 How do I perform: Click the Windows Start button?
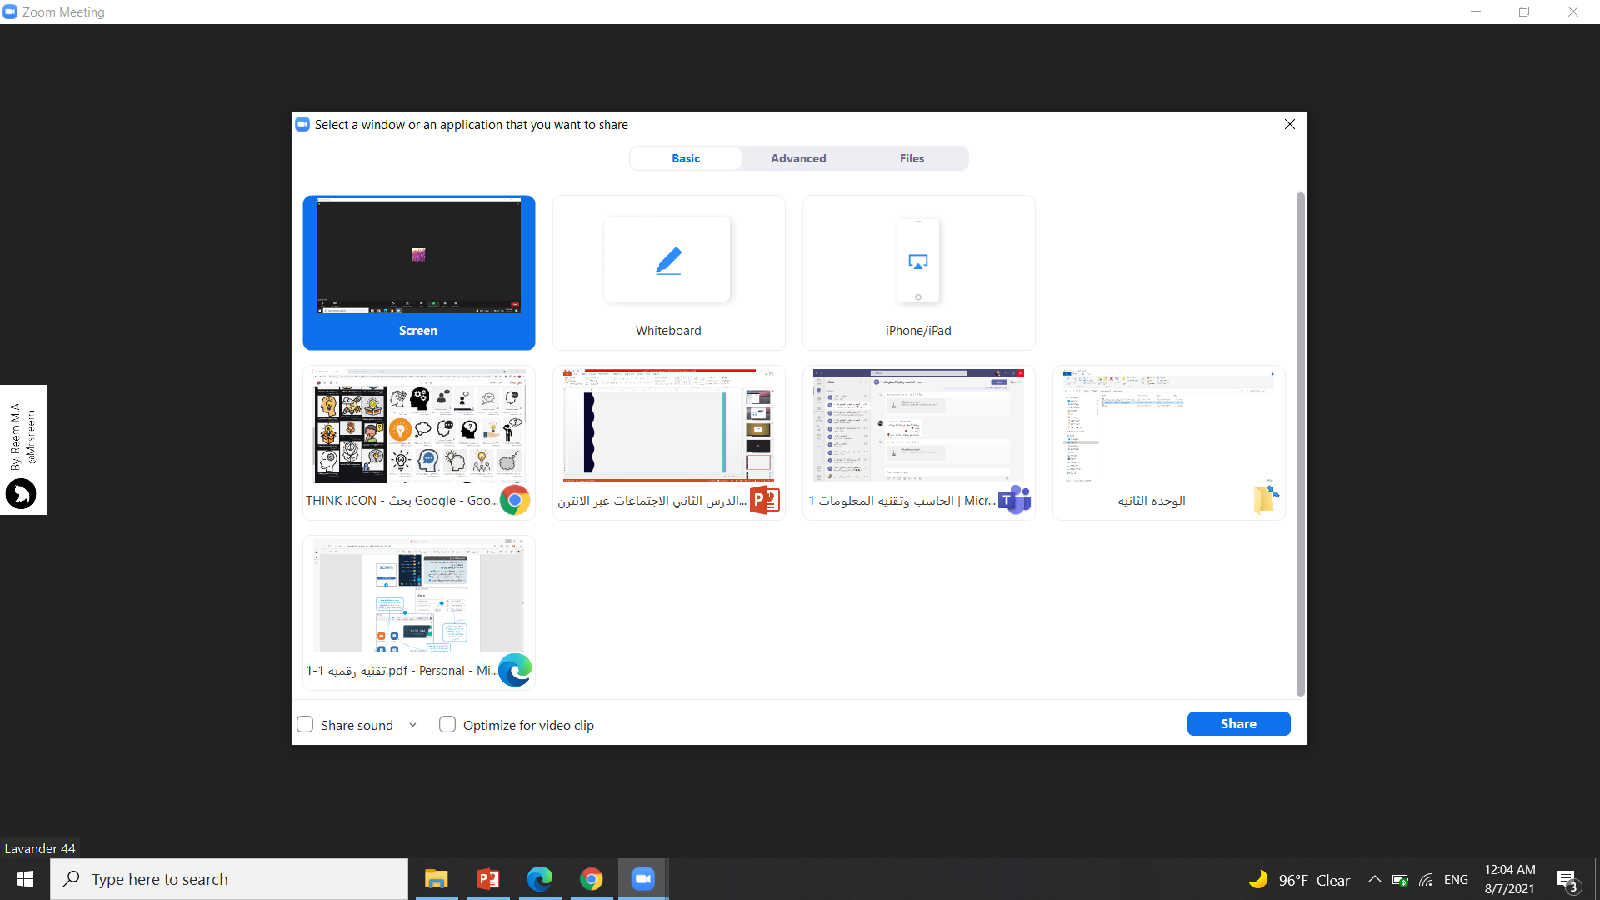tap(25, 879)
